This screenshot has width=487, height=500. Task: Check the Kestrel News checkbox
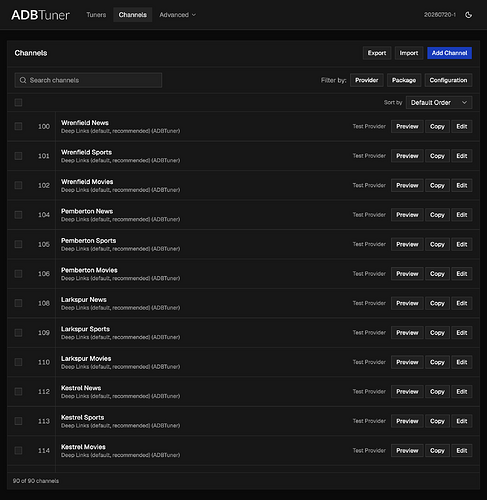(18, 392)
